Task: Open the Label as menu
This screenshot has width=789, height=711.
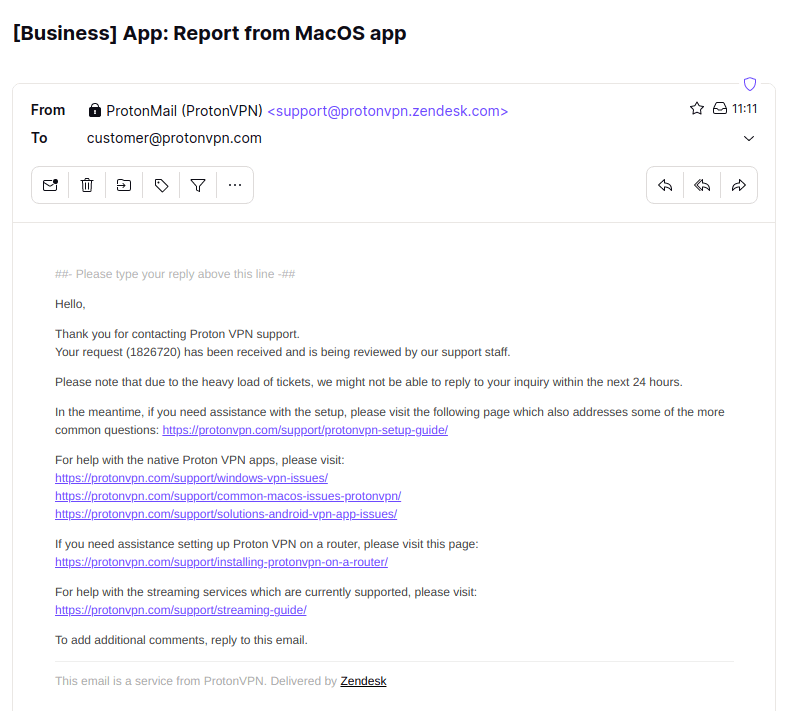Action: point(161,185)
